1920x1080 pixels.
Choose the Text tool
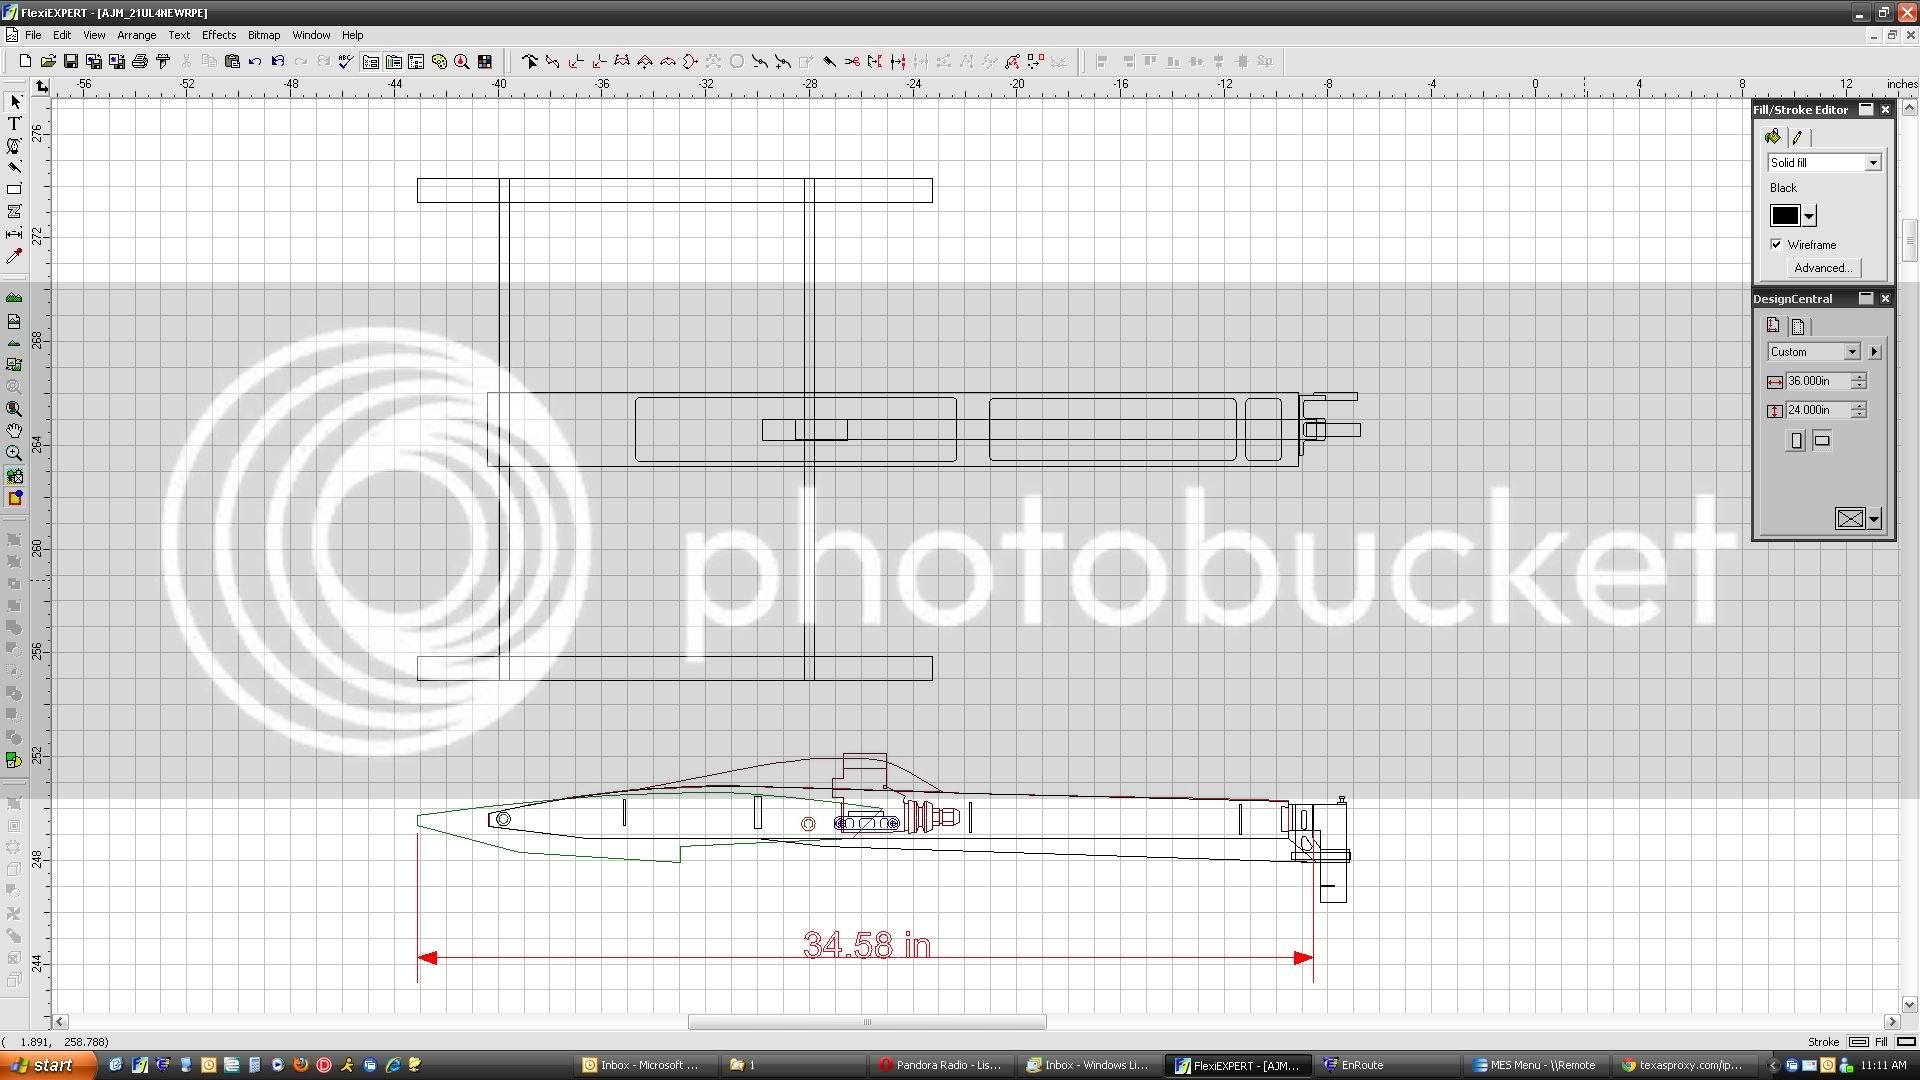coord(14,124)
